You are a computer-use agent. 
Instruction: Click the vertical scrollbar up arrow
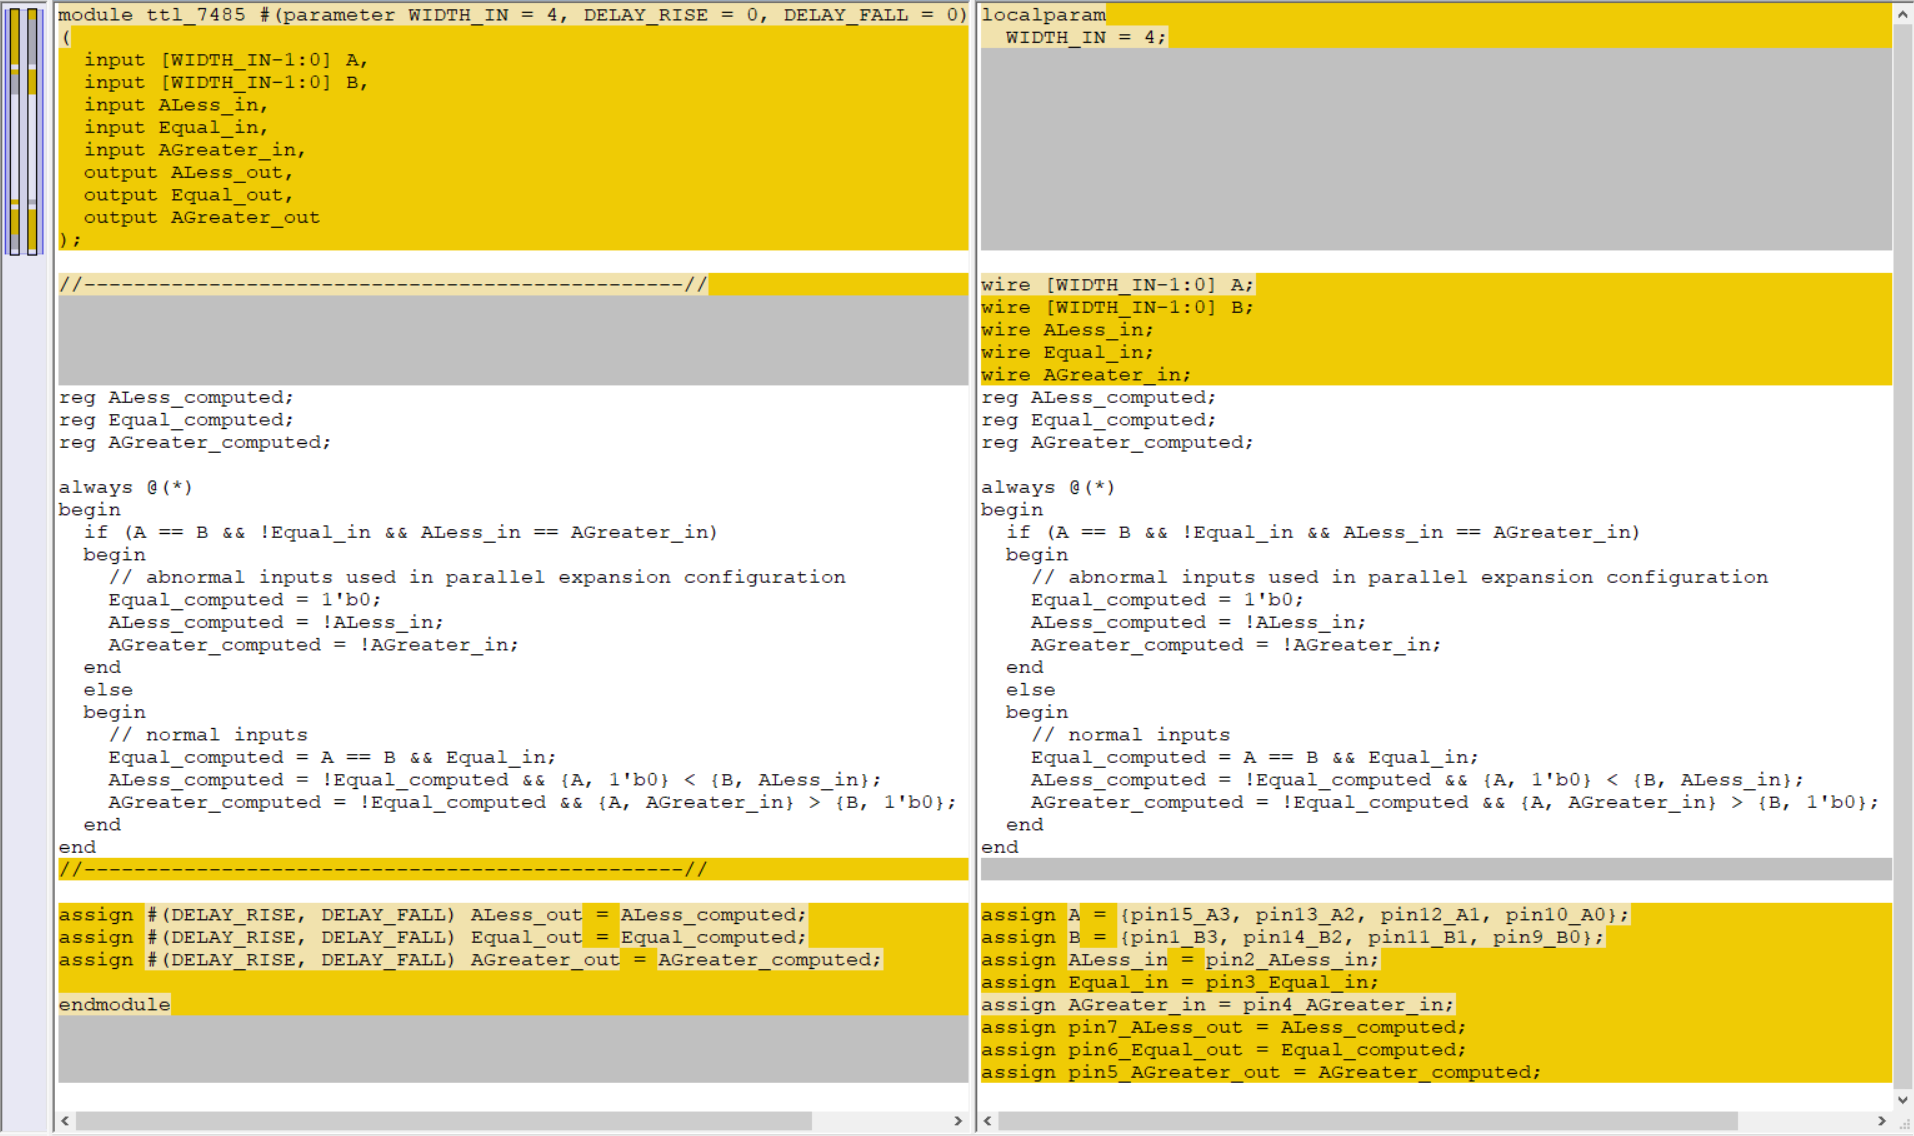(1903, 15)
